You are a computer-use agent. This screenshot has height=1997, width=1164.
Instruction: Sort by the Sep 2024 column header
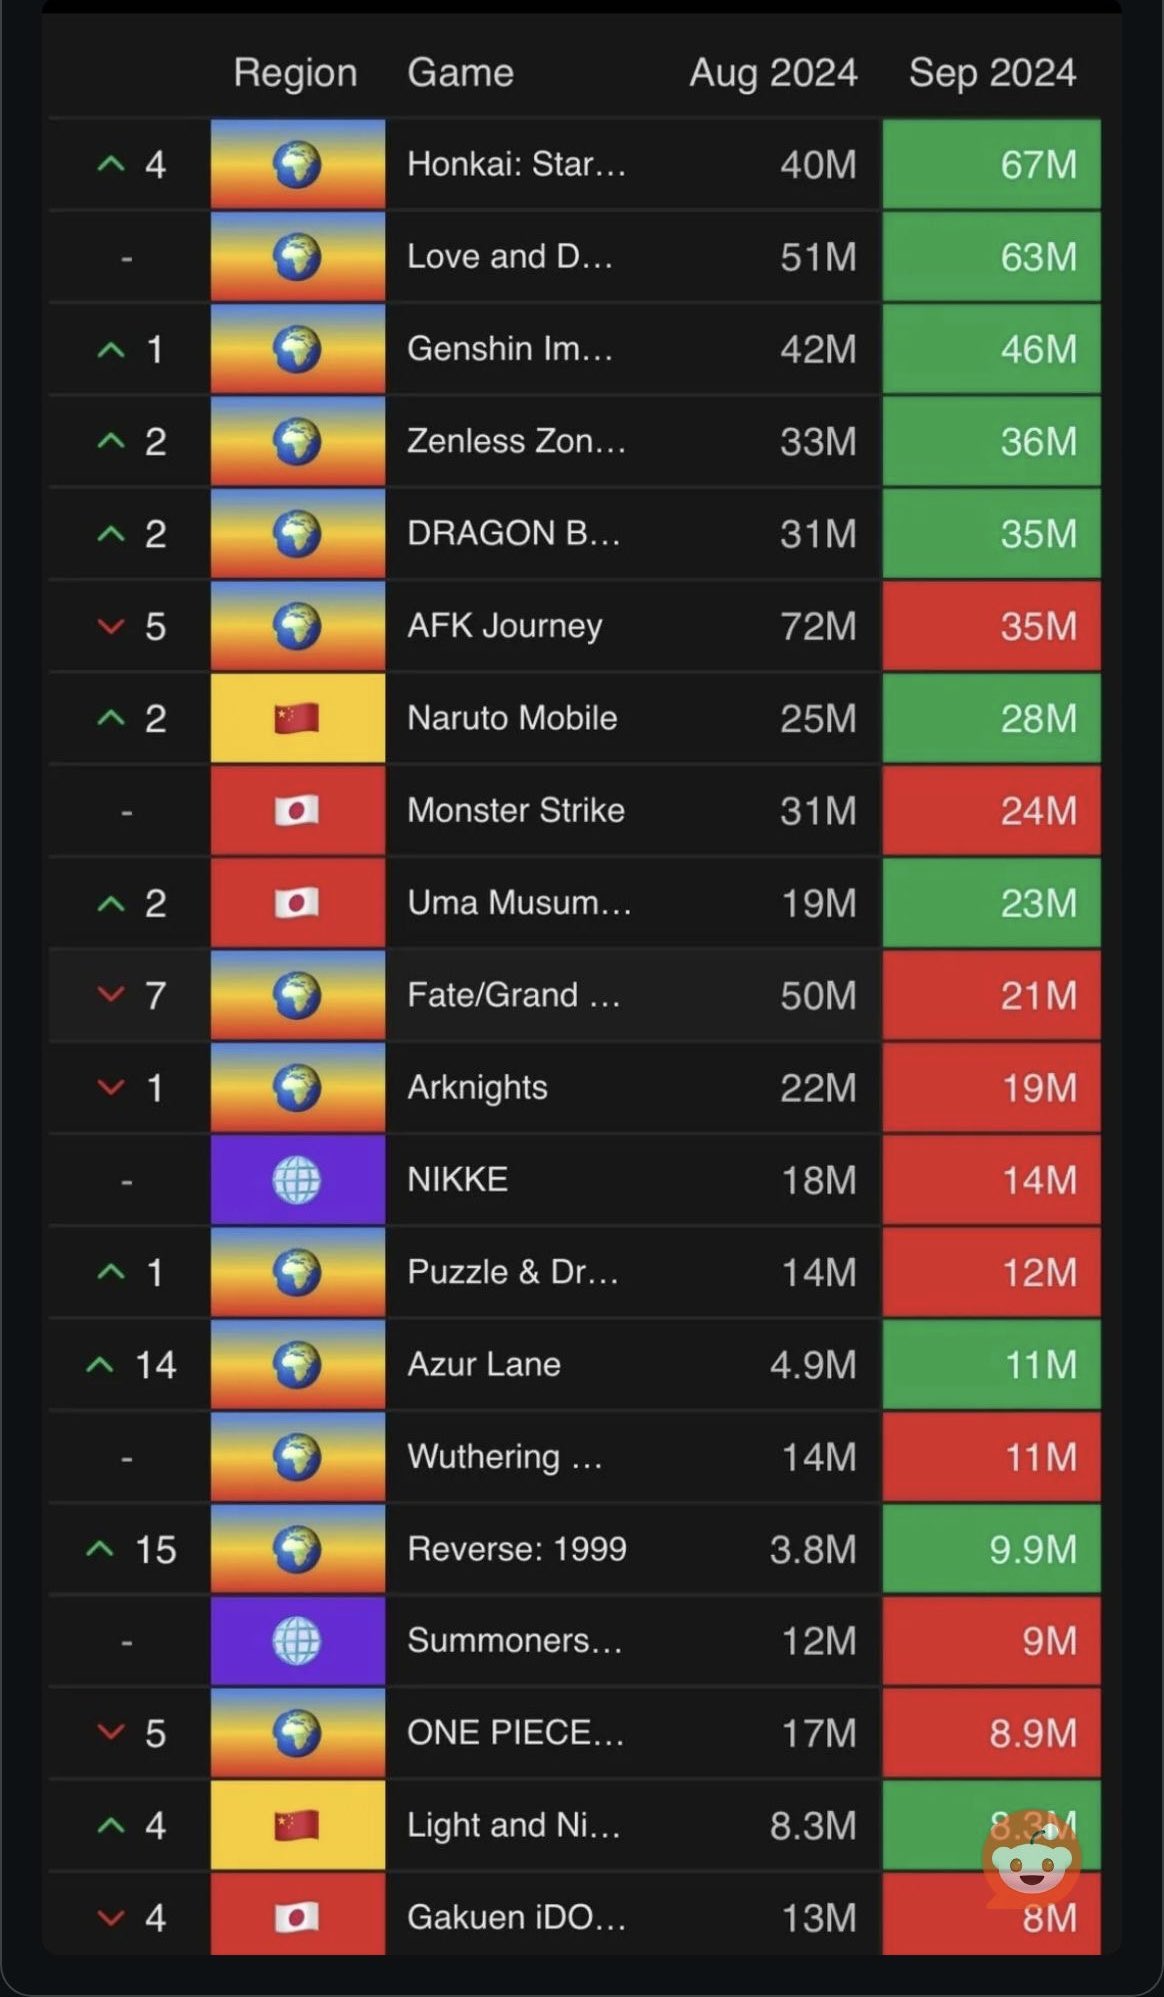point(992,73)
